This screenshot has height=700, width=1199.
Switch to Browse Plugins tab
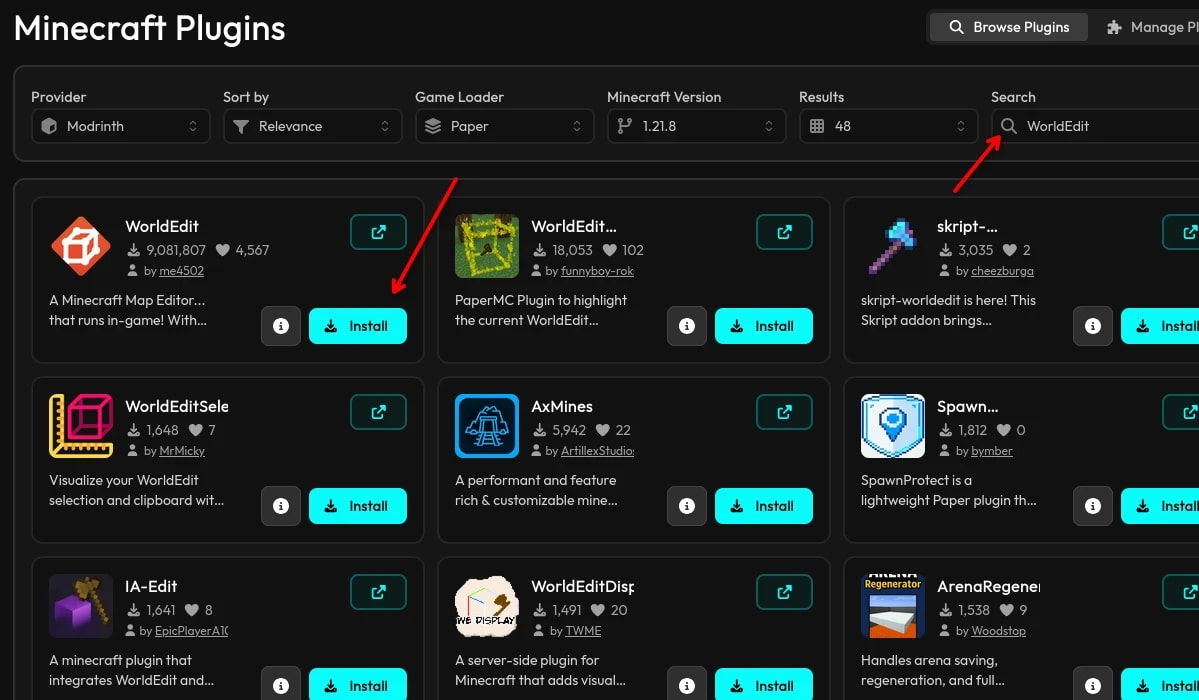point(1009,28)
